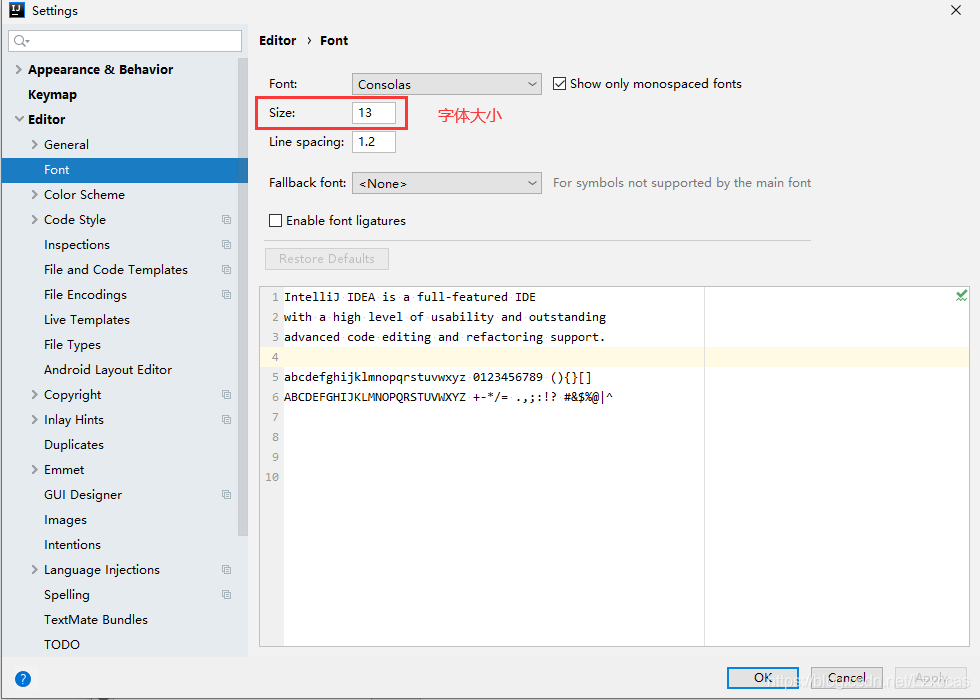980x700 pixels.
Task: Open File Encodings settings
Action: coord(85,294)
